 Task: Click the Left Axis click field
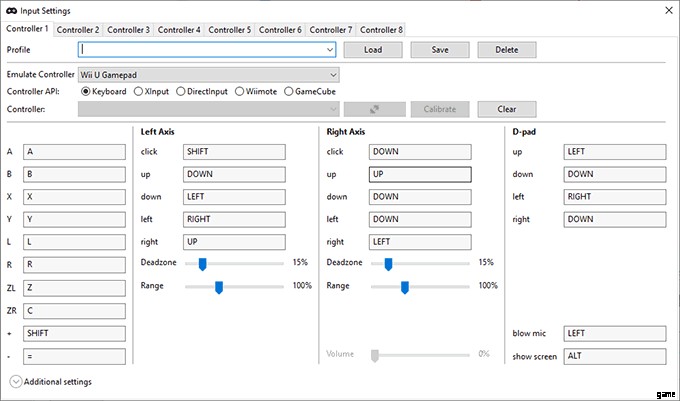(234, 152)
